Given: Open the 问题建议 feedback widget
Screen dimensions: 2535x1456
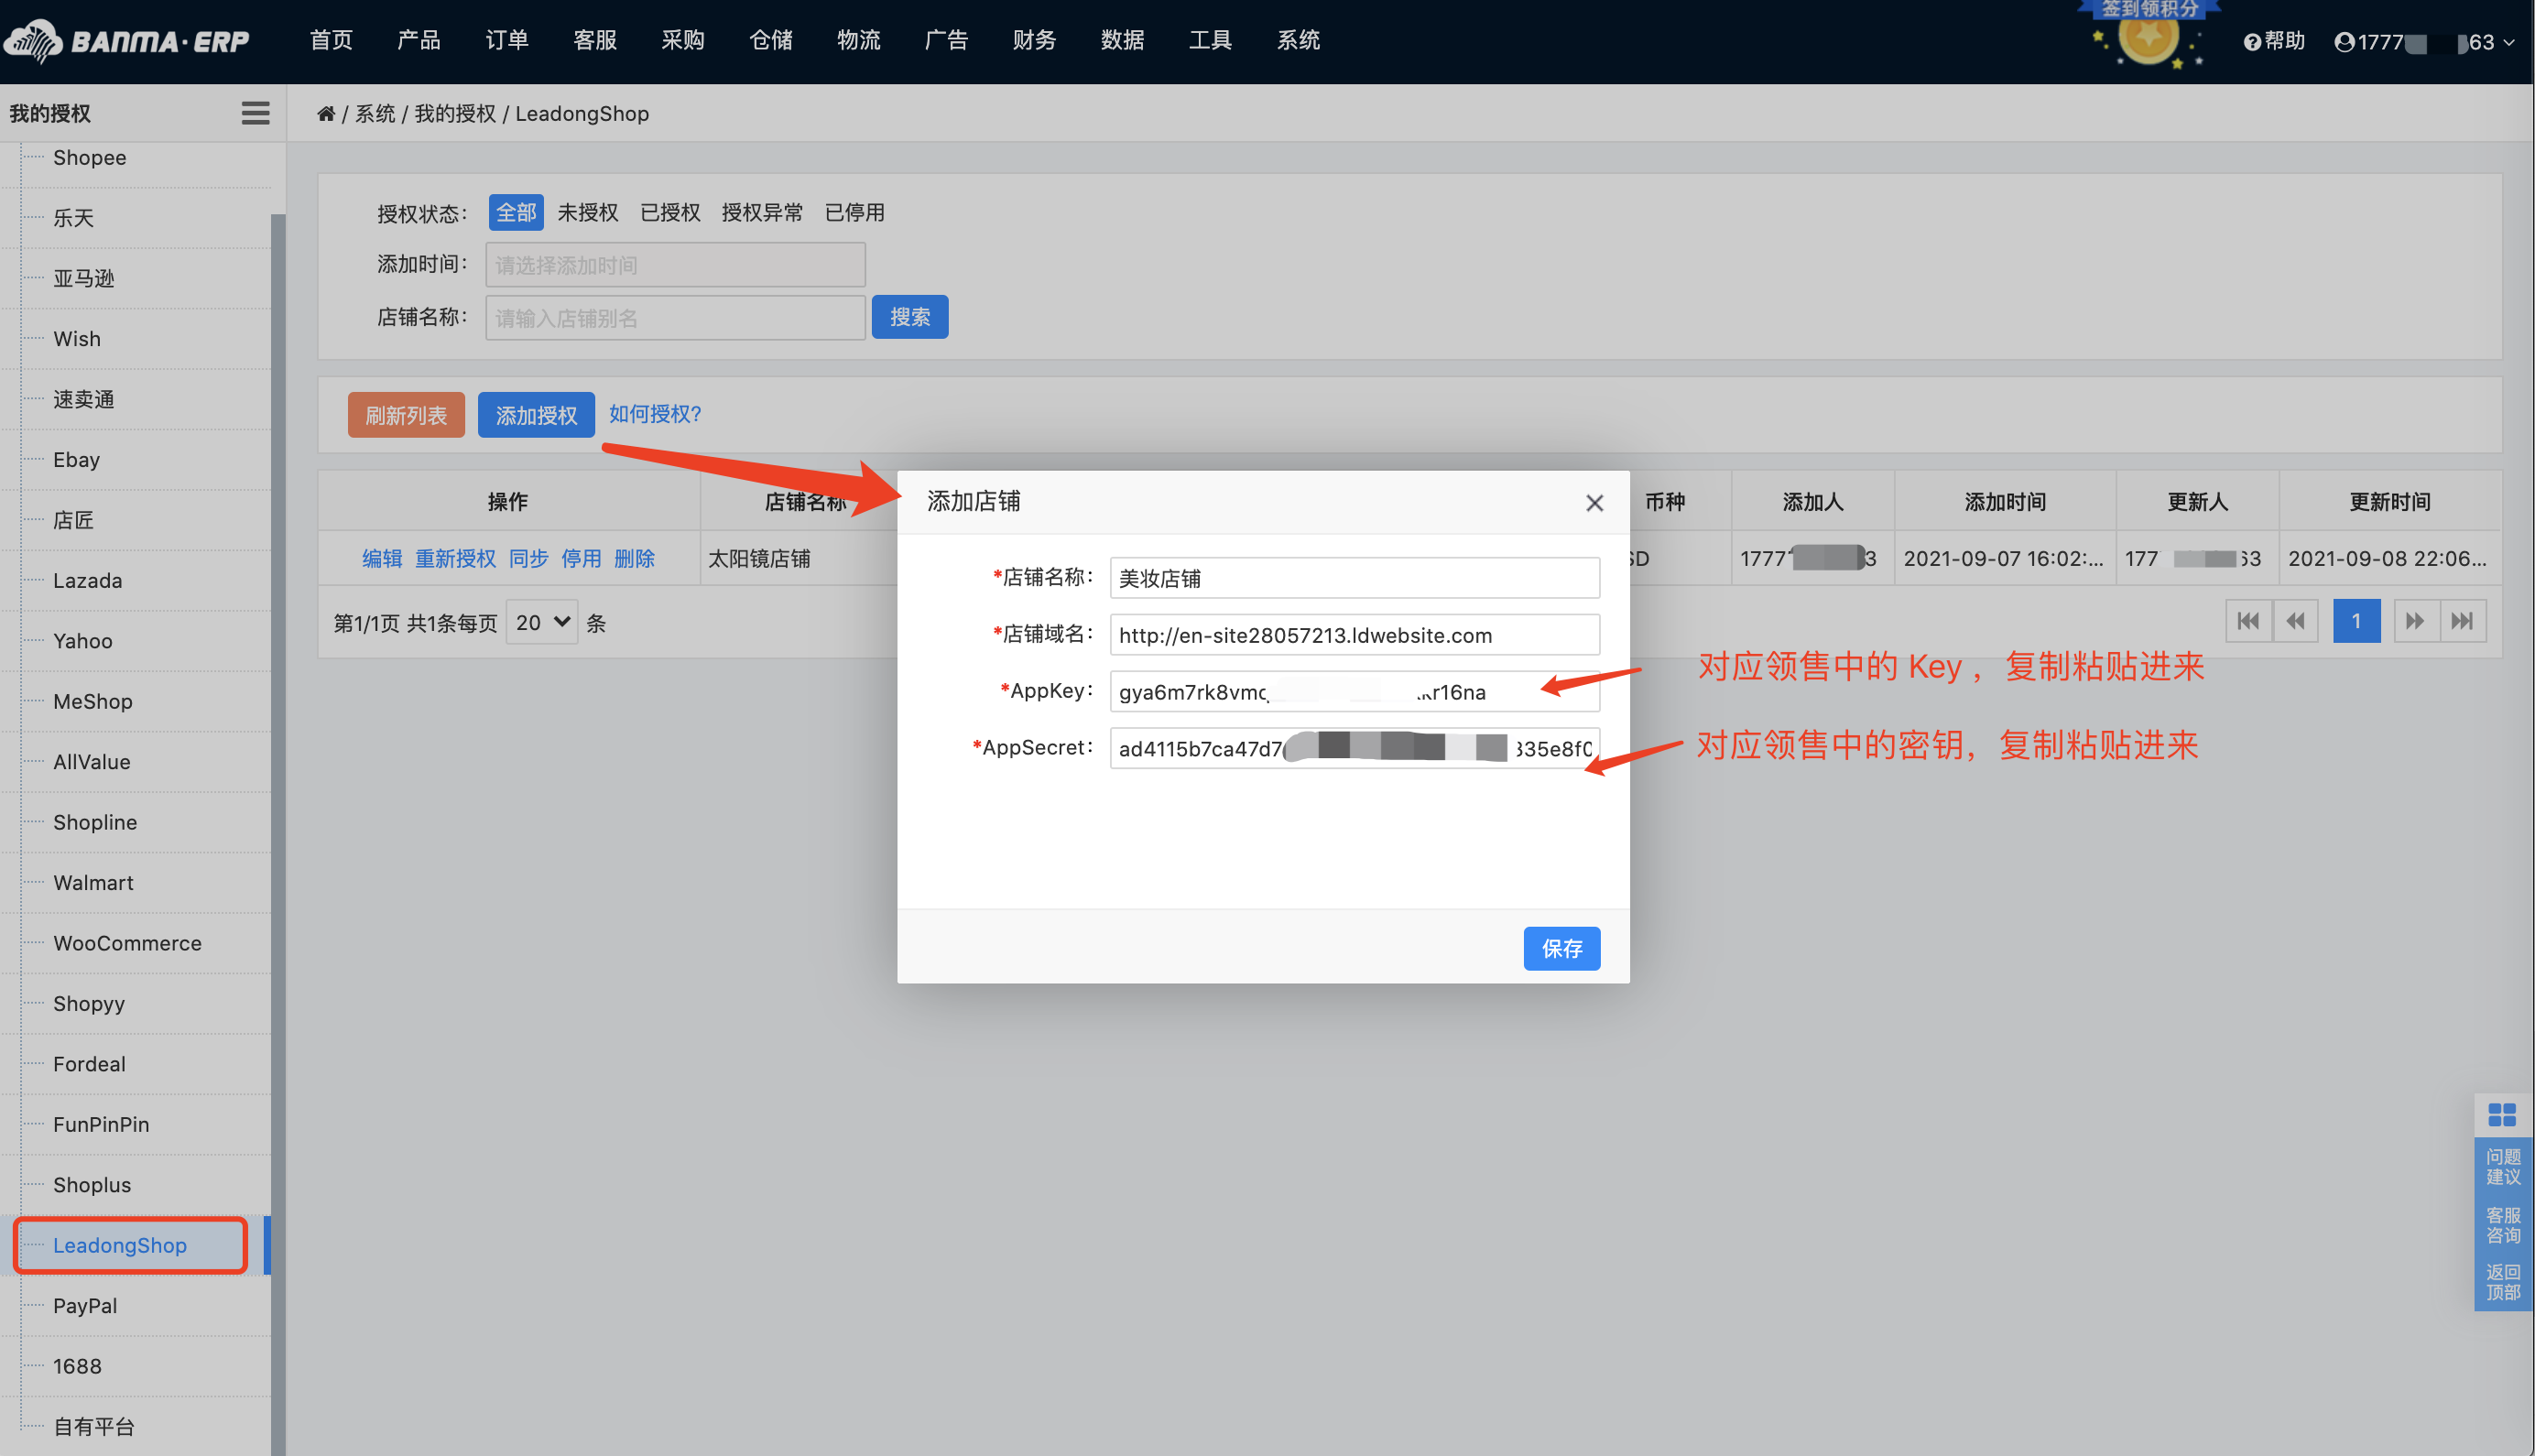Looking at the screenshot, I should pos(2504,1166).
